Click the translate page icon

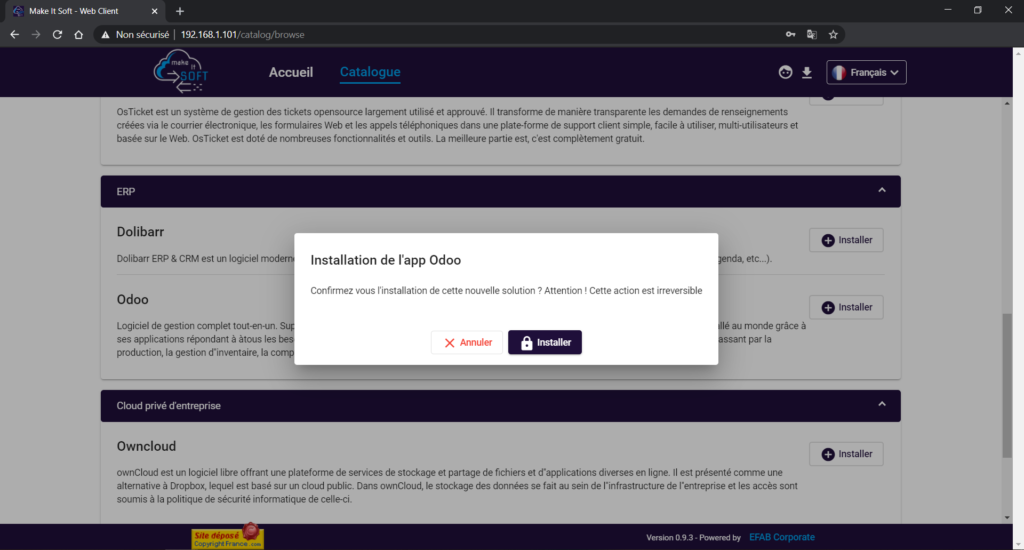(812, 35)
